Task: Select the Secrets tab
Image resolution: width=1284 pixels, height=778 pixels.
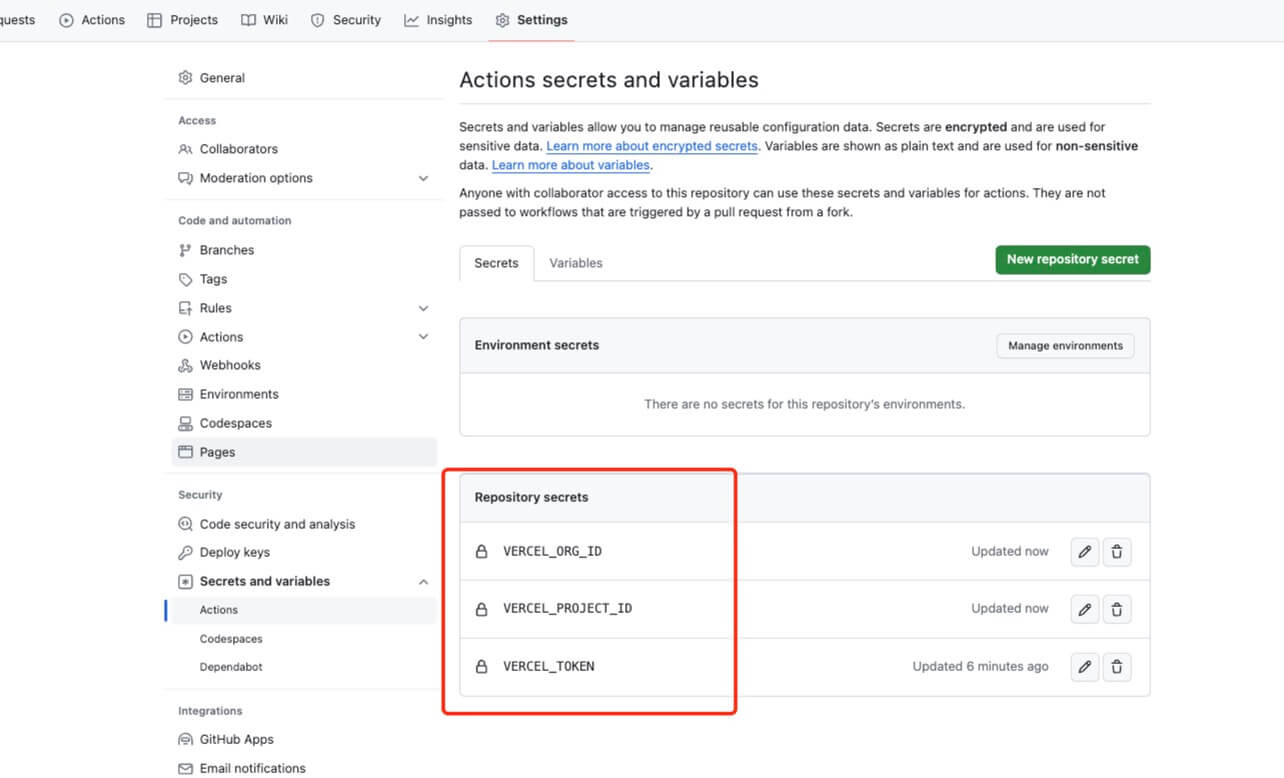Action: point(496,263)
